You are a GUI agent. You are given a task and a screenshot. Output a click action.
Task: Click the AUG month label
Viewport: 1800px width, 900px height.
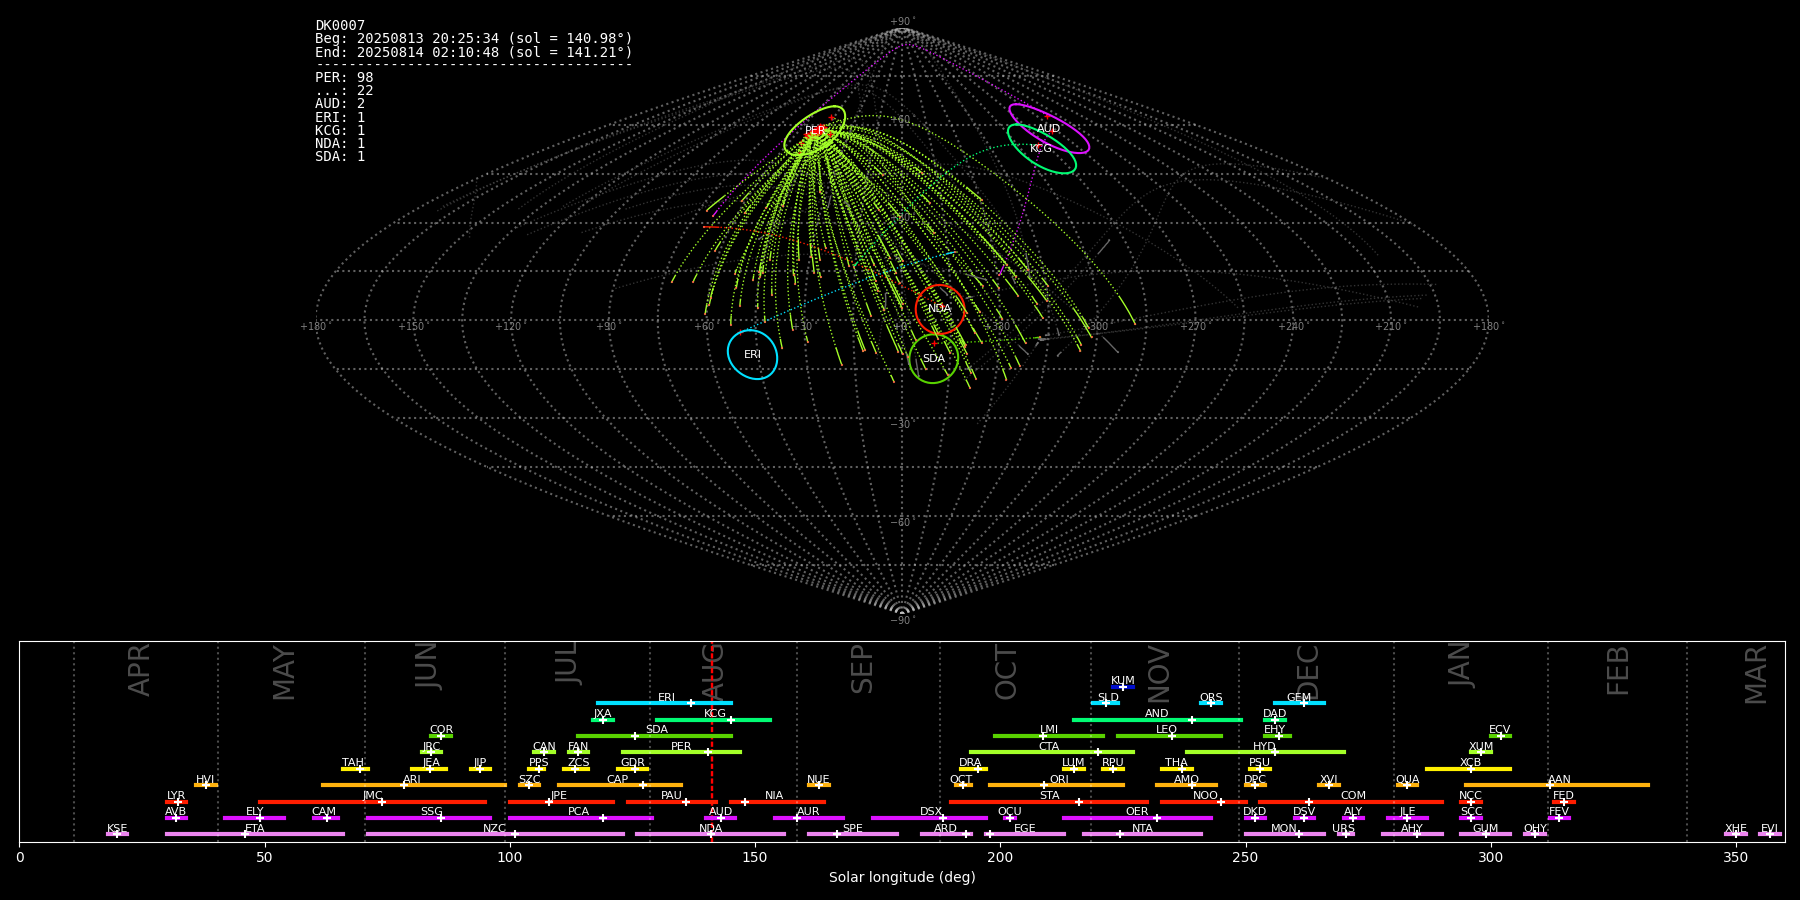coord(713,670)
